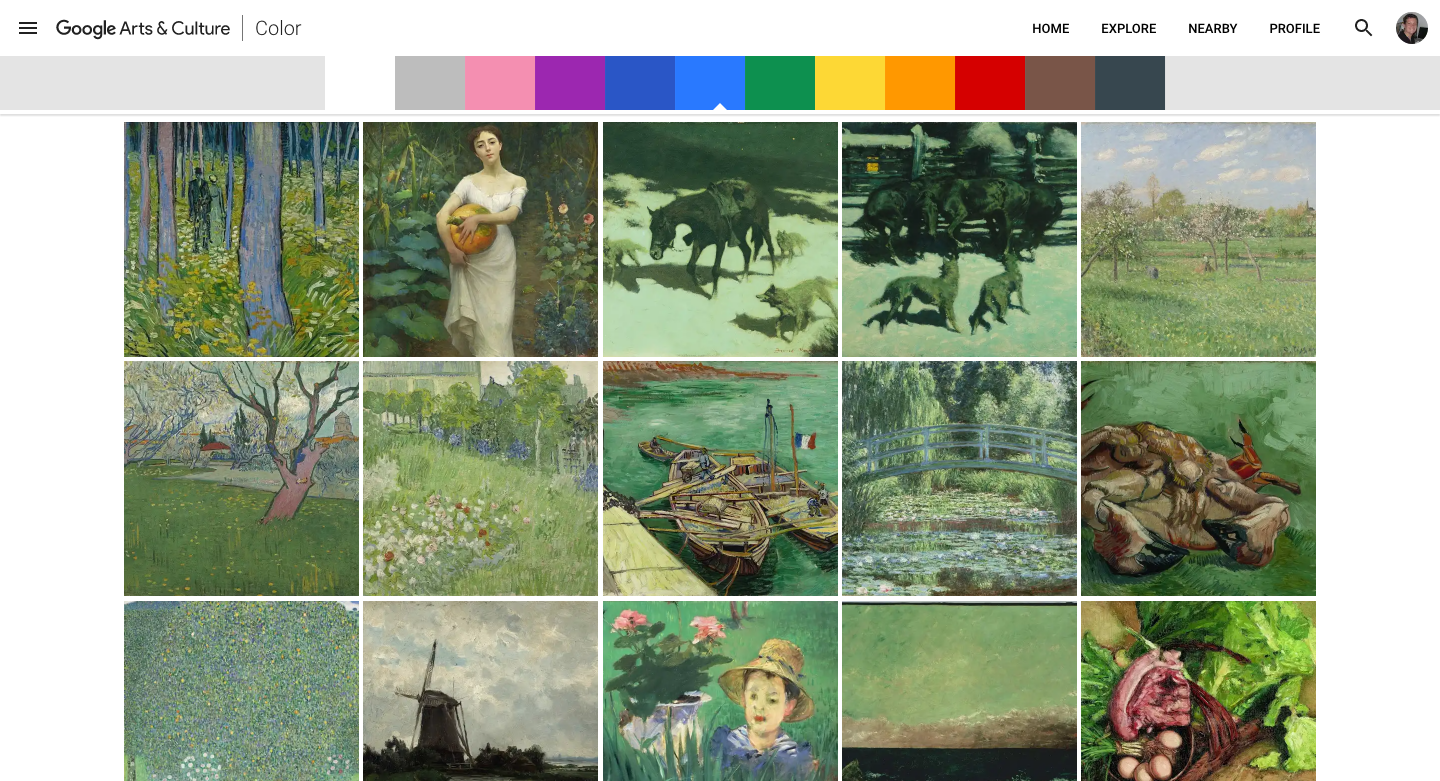Select the dark slate color swatch
This screenshot has width=1440, height=781.
pyautogui.click(x=1130, y=83)
